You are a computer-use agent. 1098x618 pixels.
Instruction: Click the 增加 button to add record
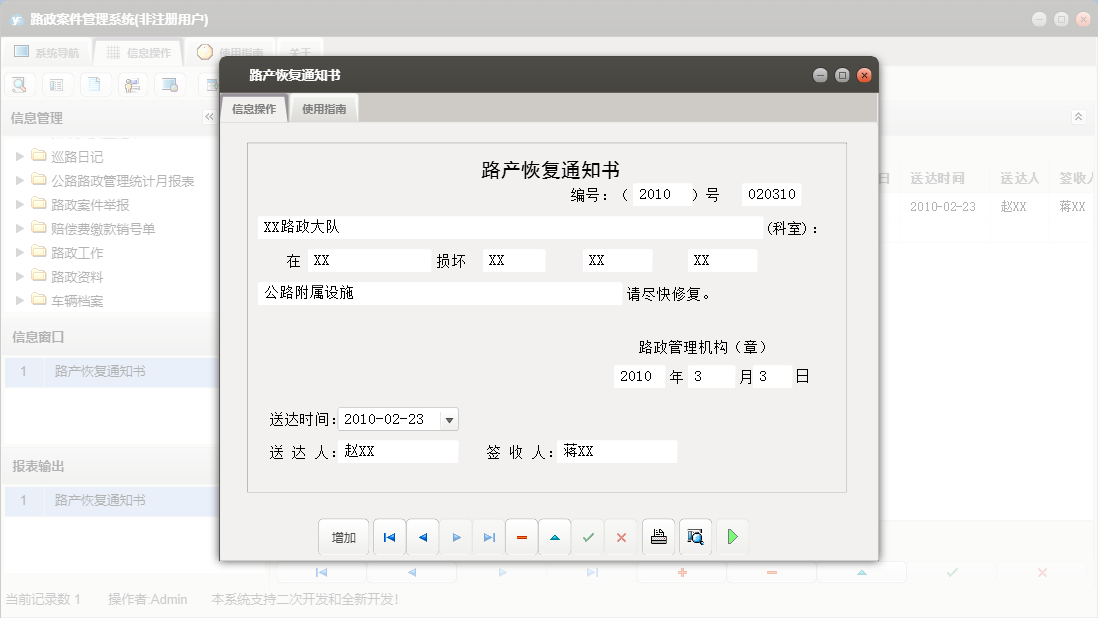(x=343, y=537)
